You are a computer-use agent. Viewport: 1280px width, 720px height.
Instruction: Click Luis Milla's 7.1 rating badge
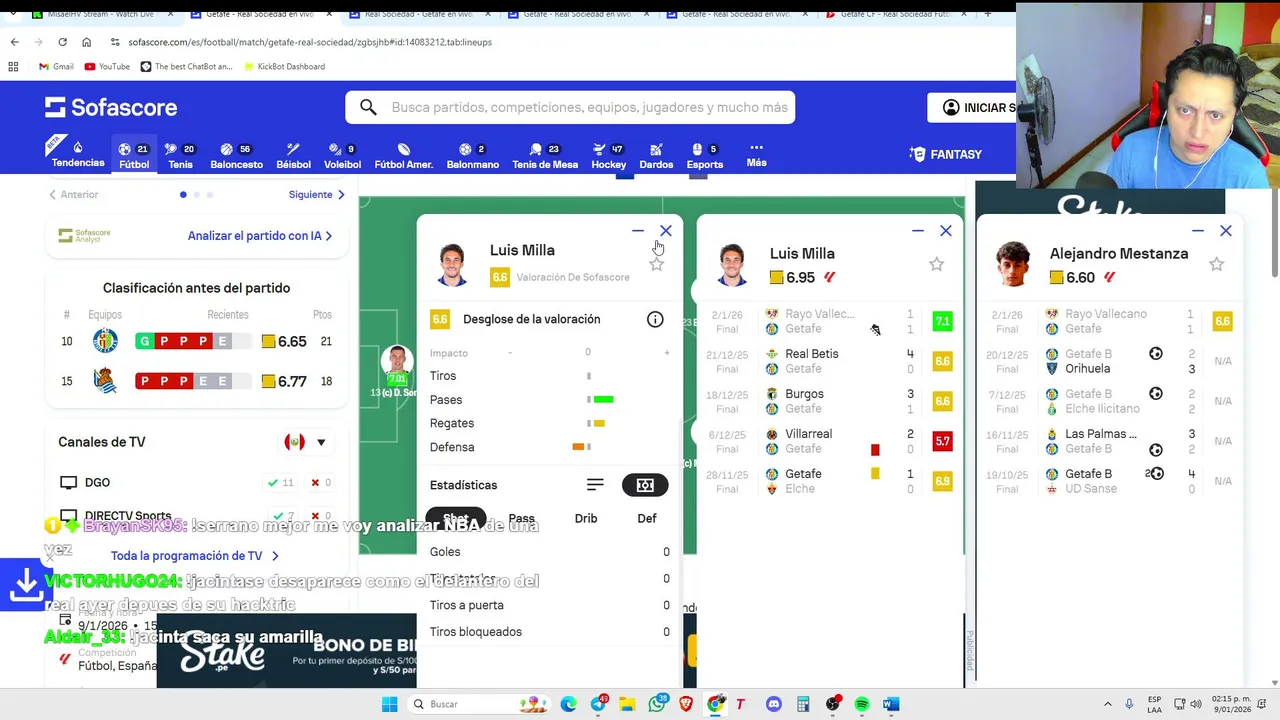[942, 321]
